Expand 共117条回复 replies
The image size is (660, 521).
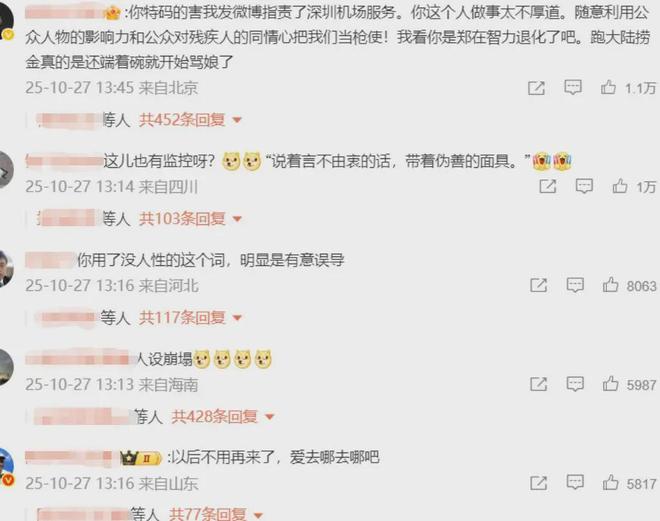click(190, 317)
